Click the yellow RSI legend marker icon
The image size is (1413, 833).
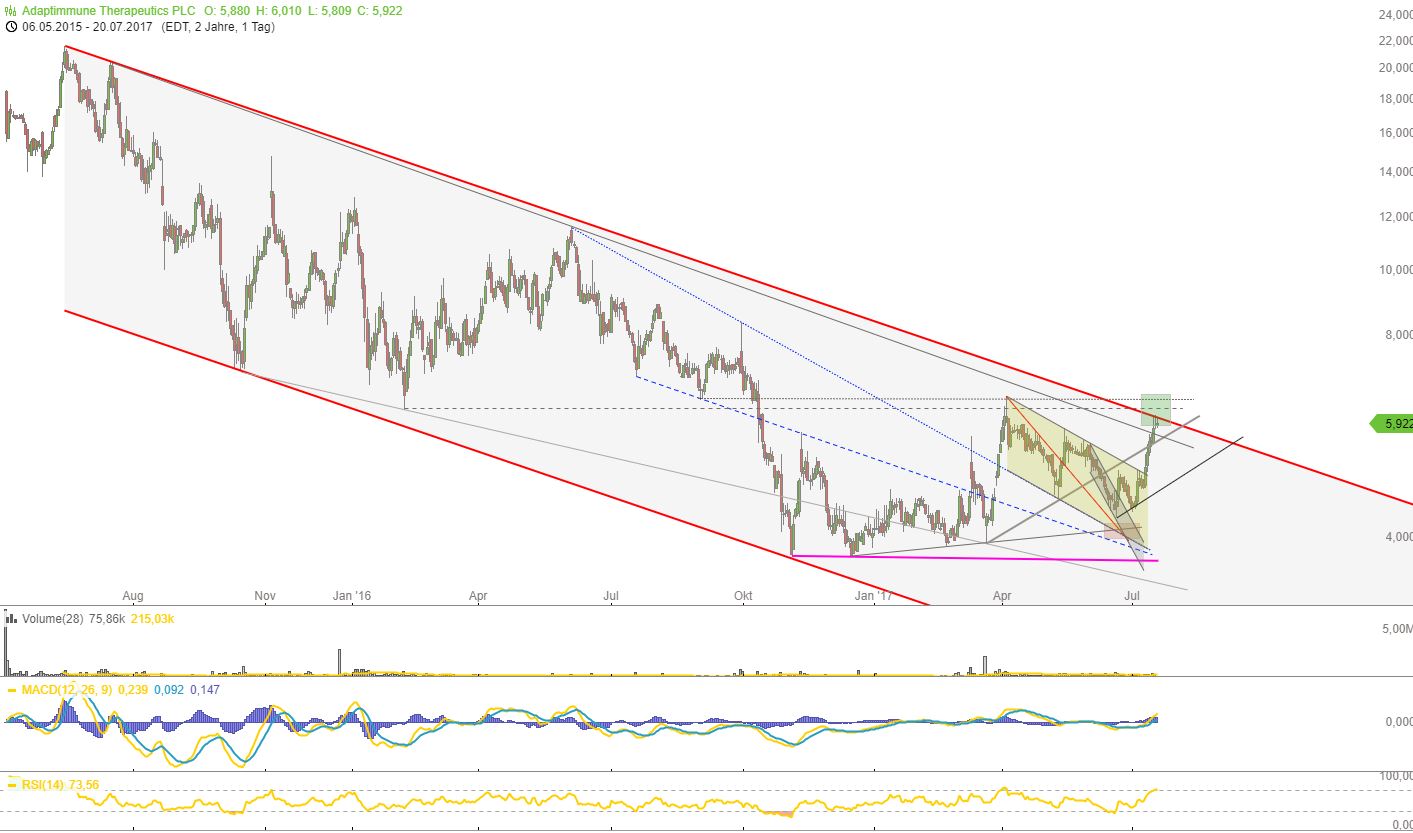pyautogui.click(x=11, y=785)
